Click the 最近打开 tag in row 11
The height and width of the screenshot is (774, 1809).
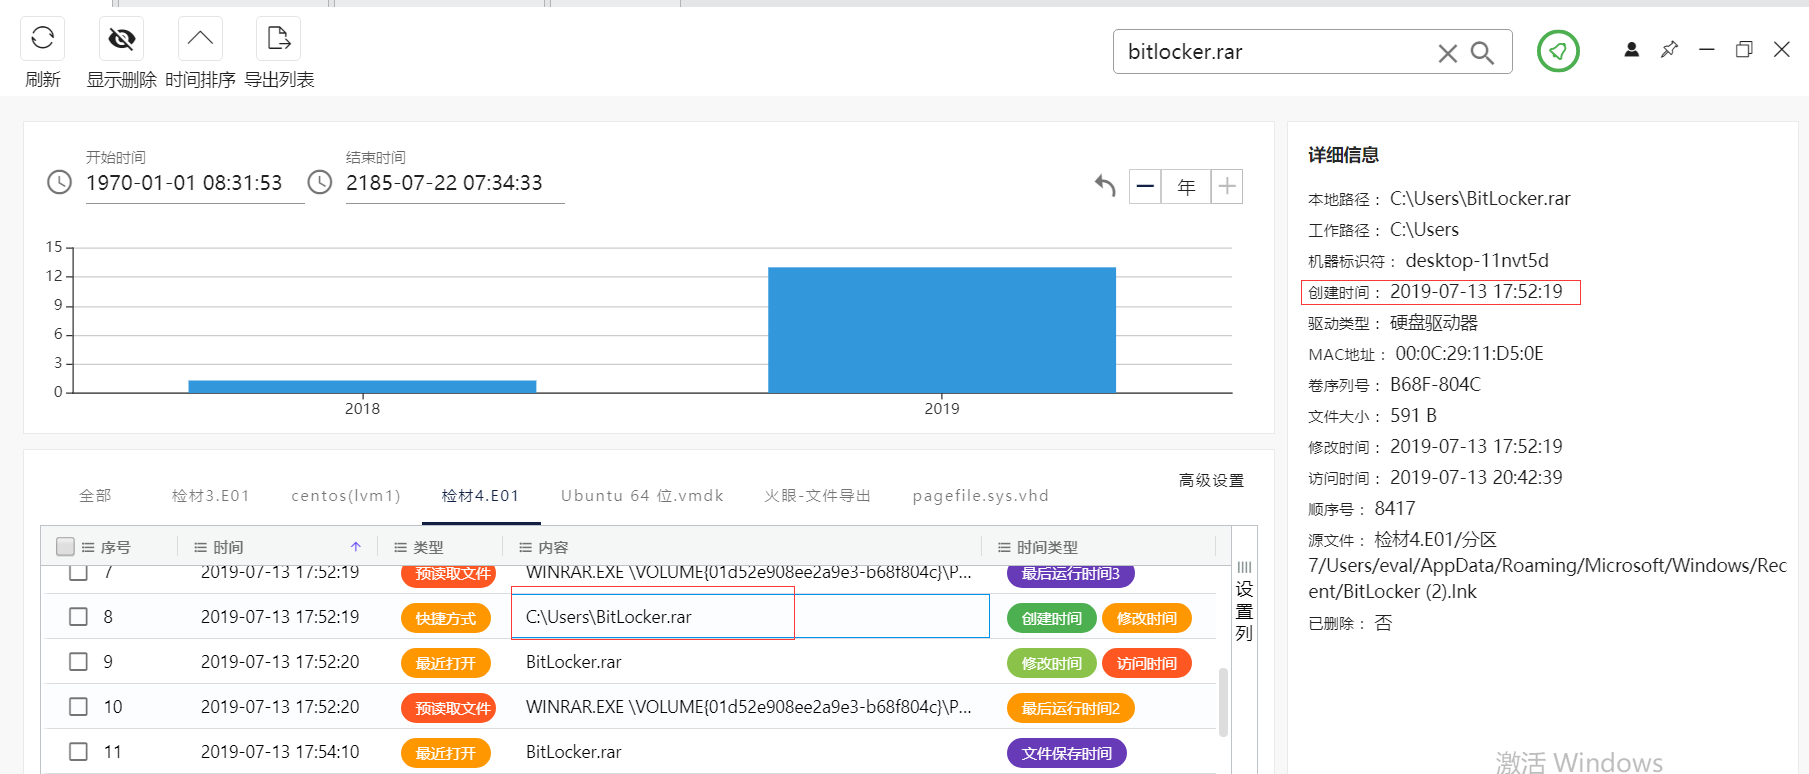coord(446,753)
